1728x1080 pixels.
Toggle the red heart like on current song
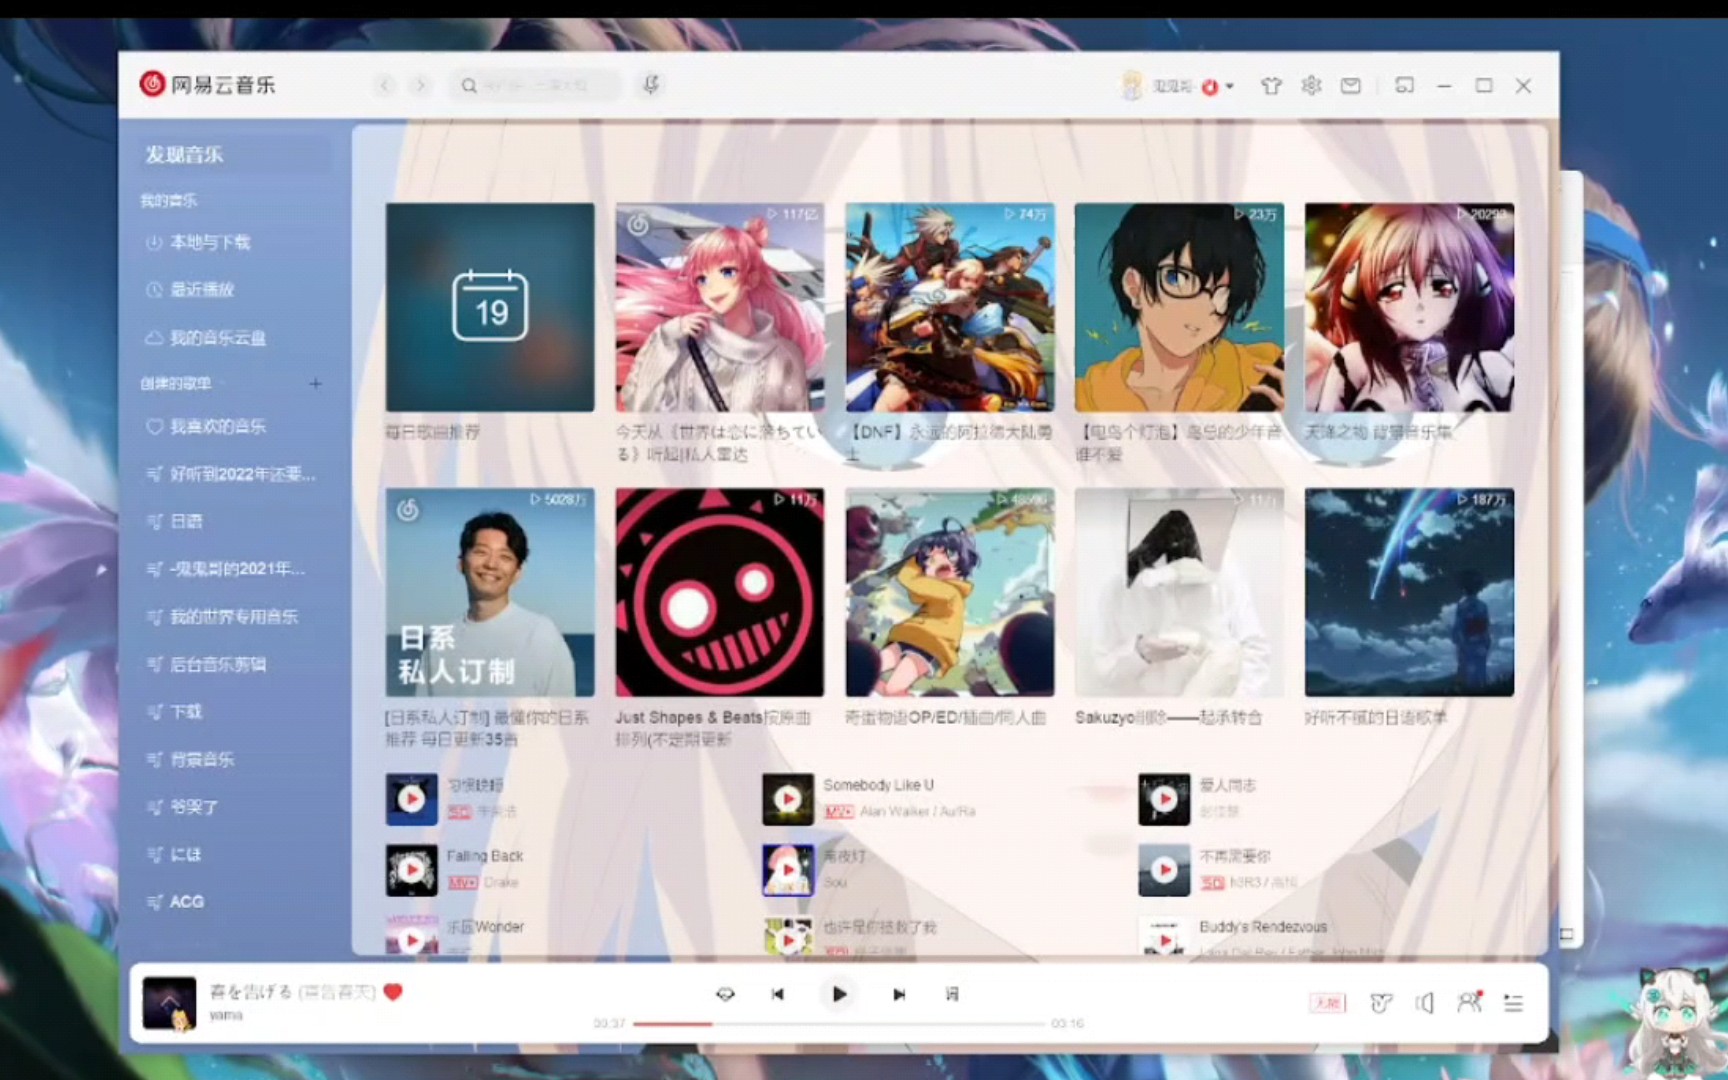tap(393, 992)
